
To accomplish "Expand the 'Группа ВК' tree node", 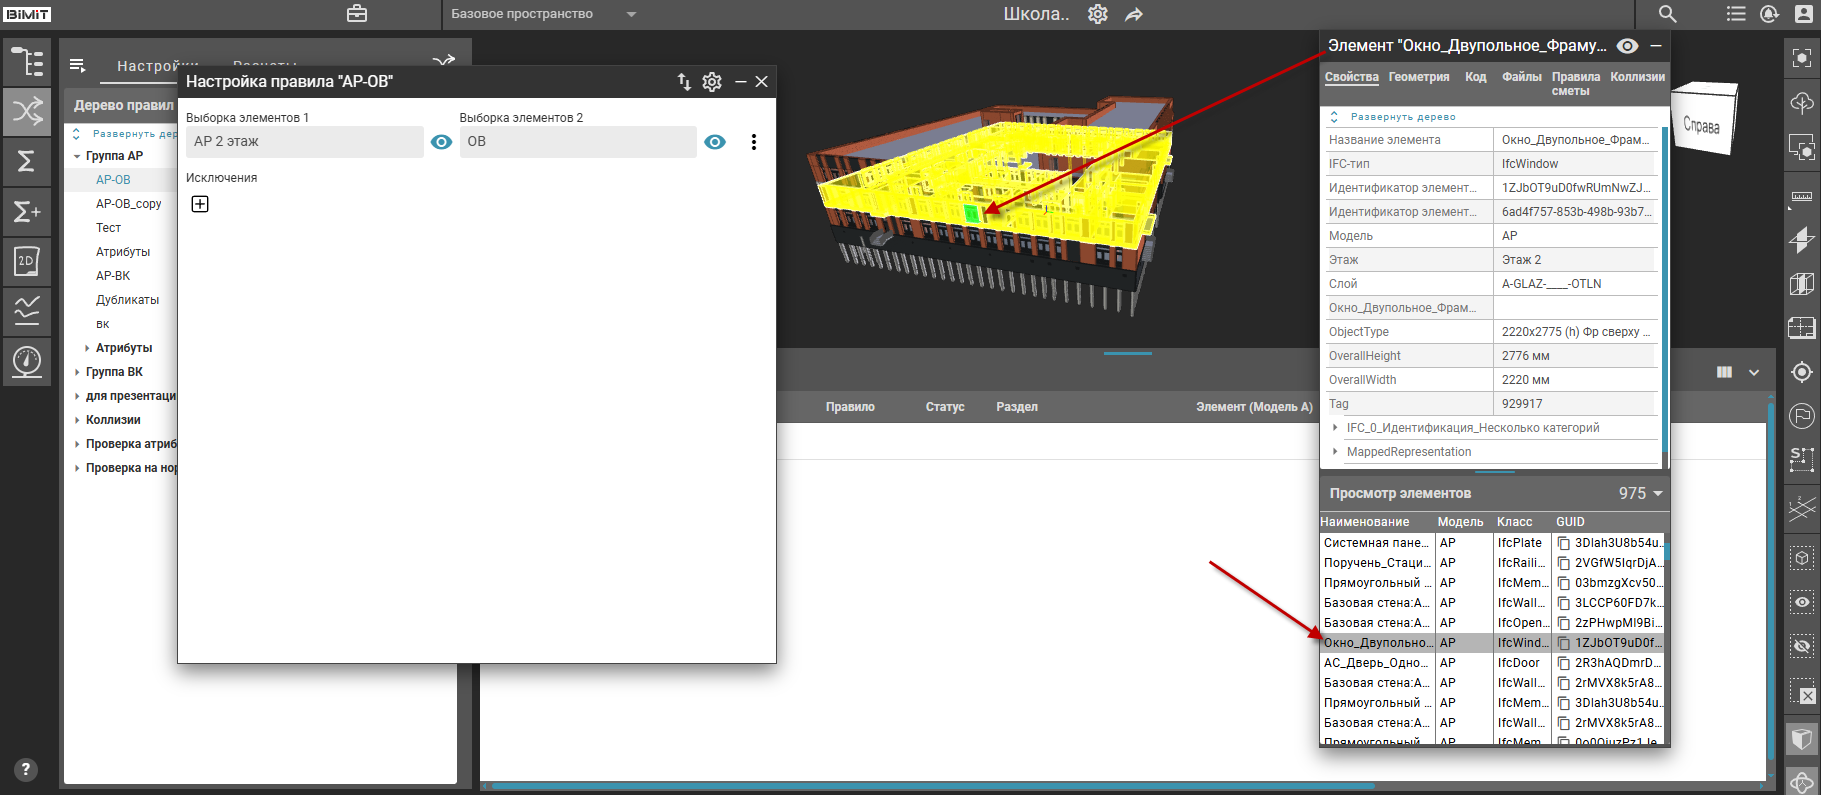I will (77, 372).
